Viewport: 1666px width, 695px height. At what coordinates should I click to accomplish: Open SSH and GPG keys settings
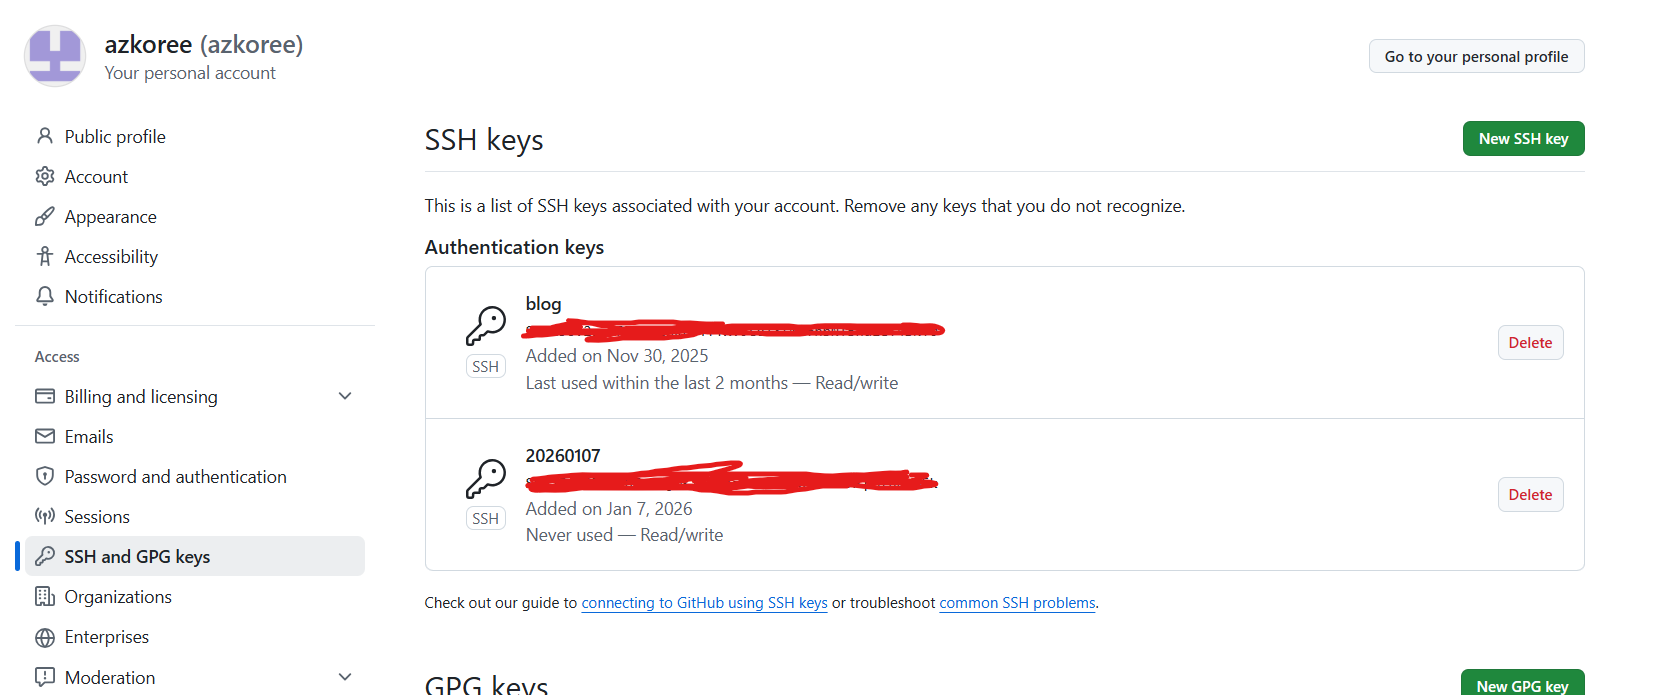point(137,556)
